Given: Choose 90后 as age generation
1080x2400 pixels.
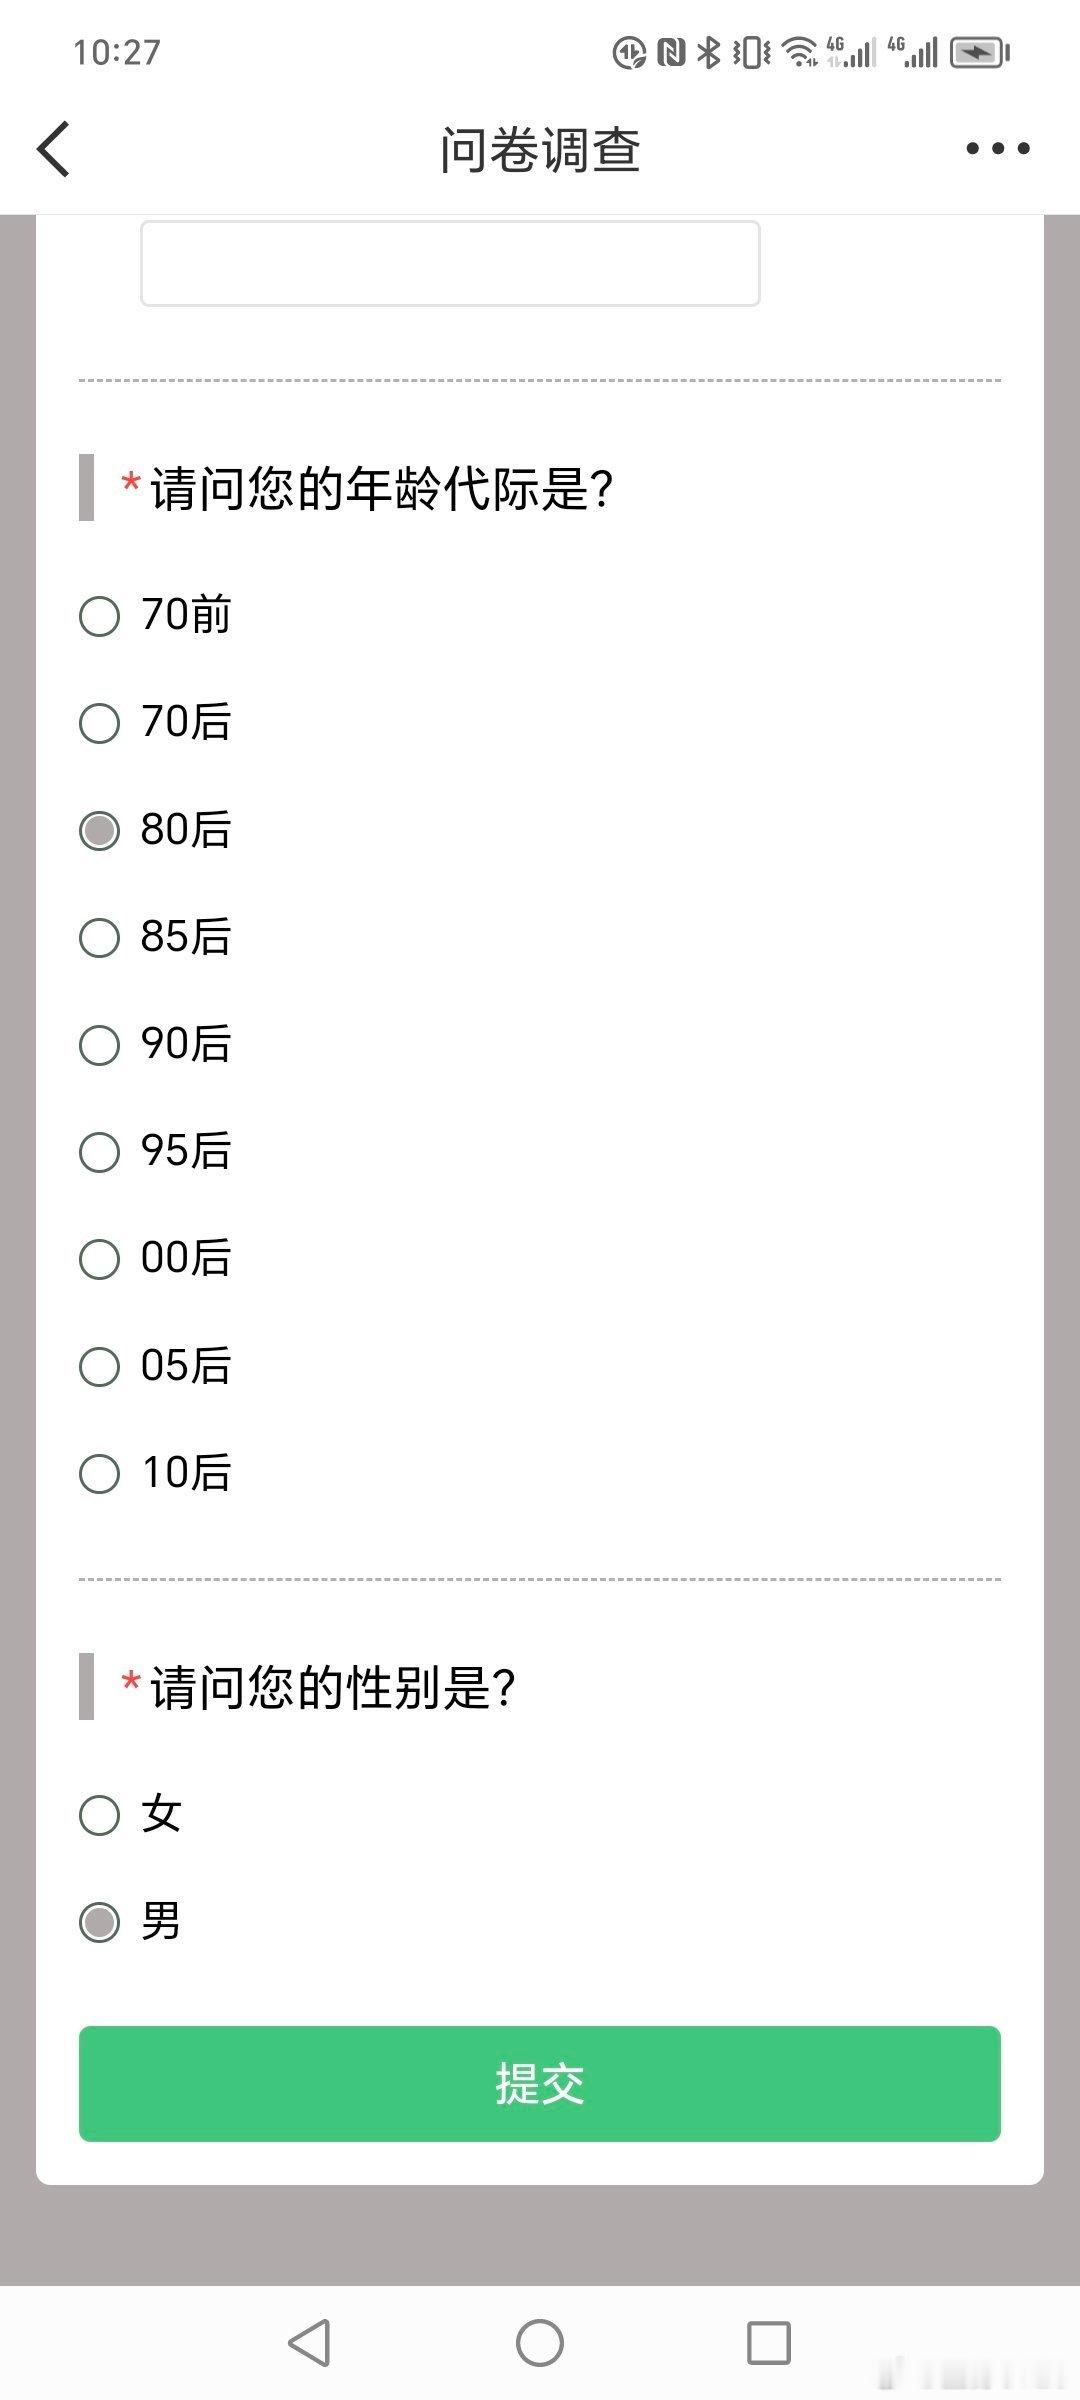Looking at the screenshot, I should [x=156, y=1044].
